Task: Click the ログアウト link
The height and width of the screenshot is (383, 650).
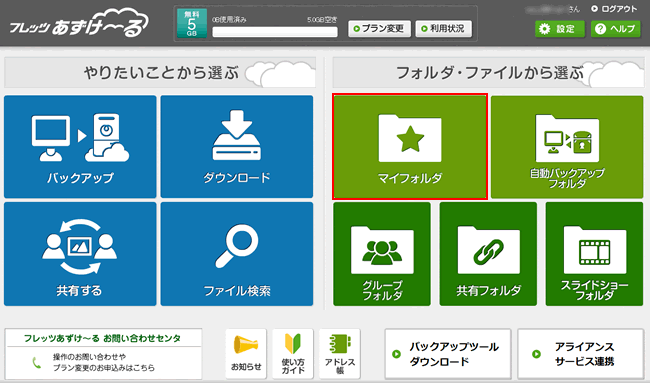Action: point(614,9)
